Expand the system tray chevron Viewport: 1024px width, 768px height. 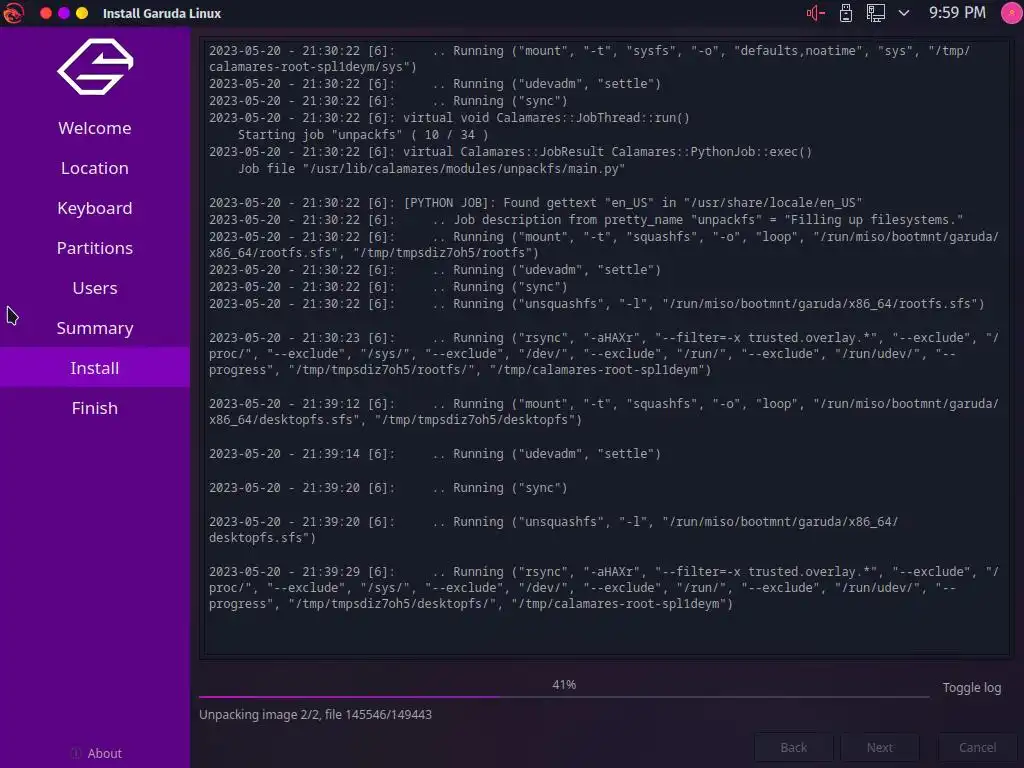point(904,13)
